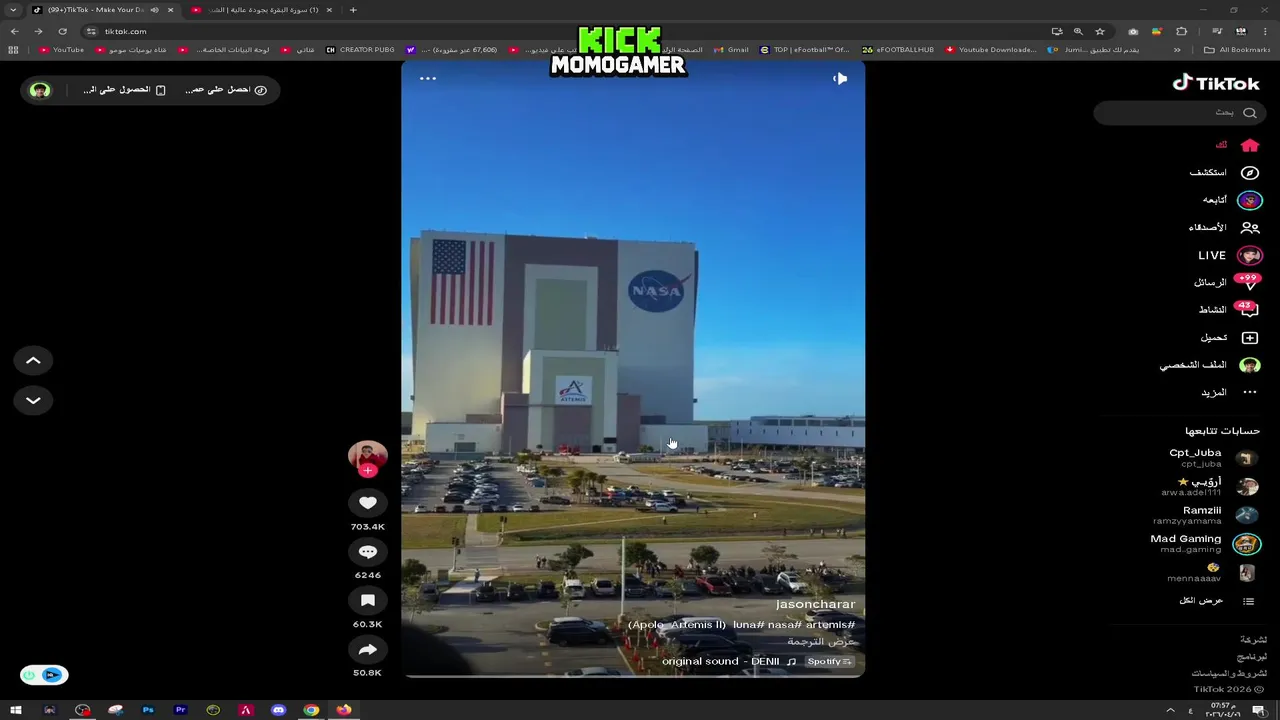Click the TikTok logo
1280x720 pixels.
(1215, 83)
